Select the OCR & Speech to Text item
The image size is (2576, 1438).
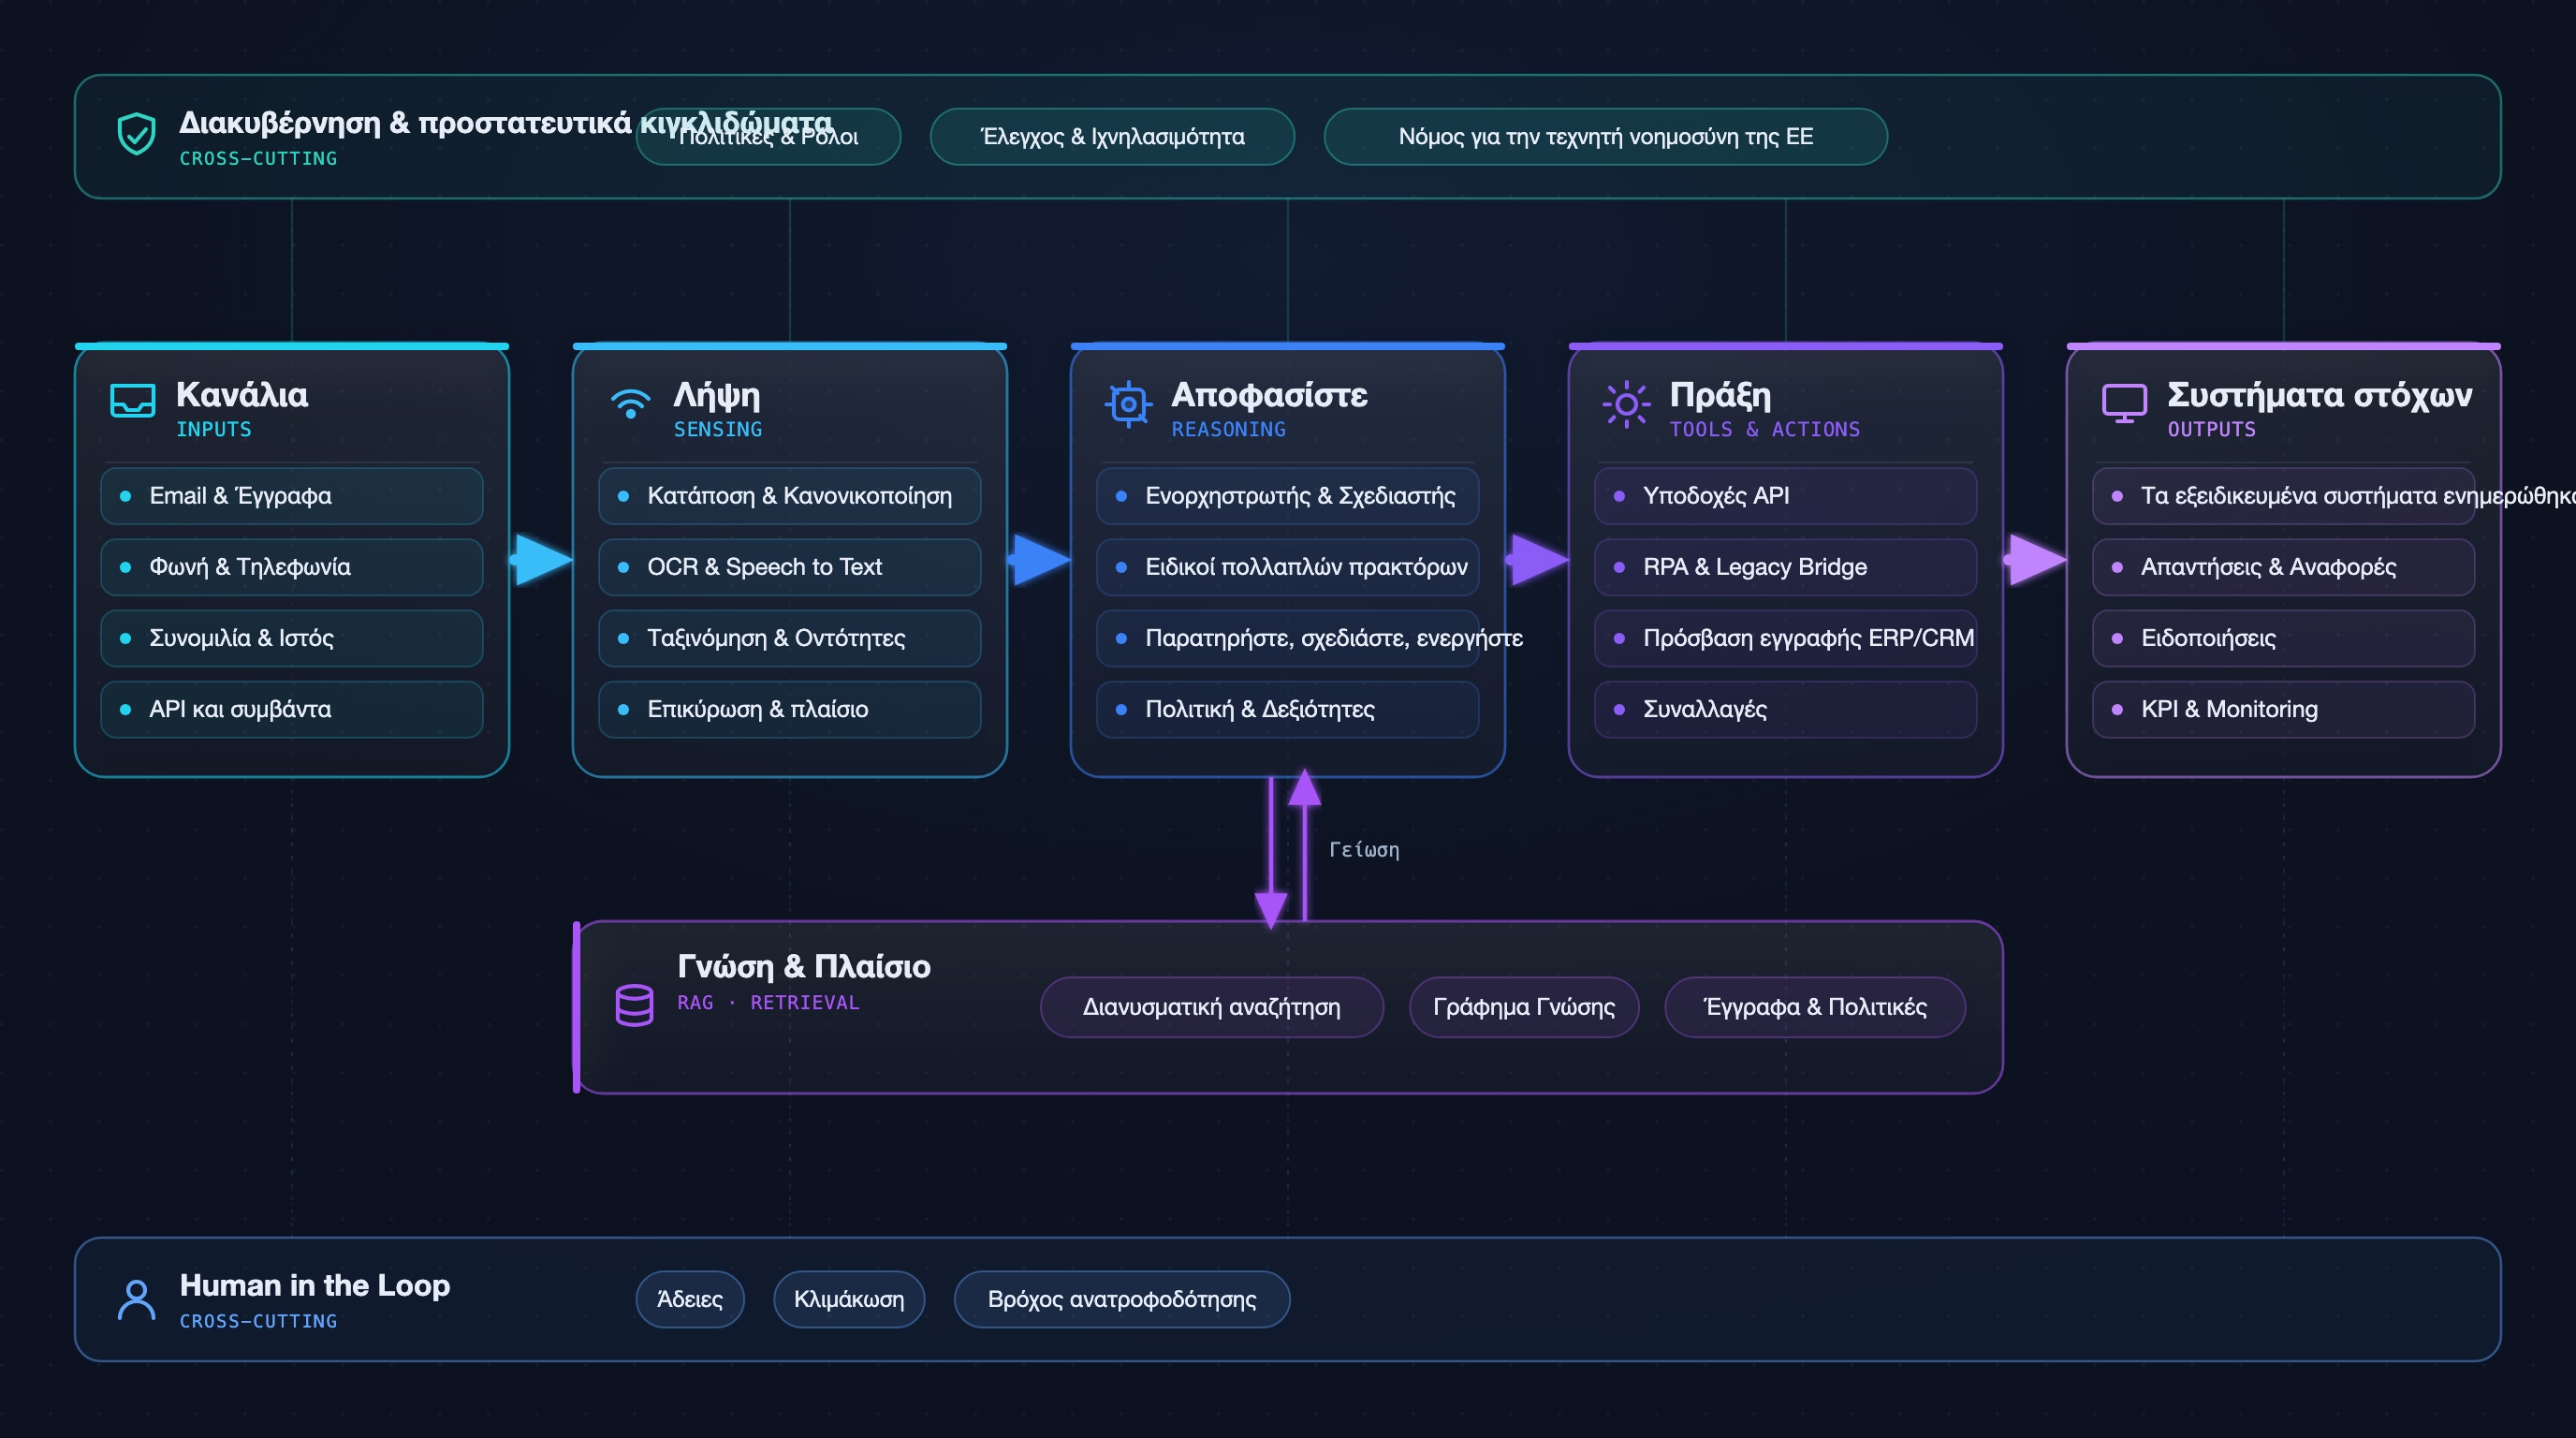pos(789,567)
